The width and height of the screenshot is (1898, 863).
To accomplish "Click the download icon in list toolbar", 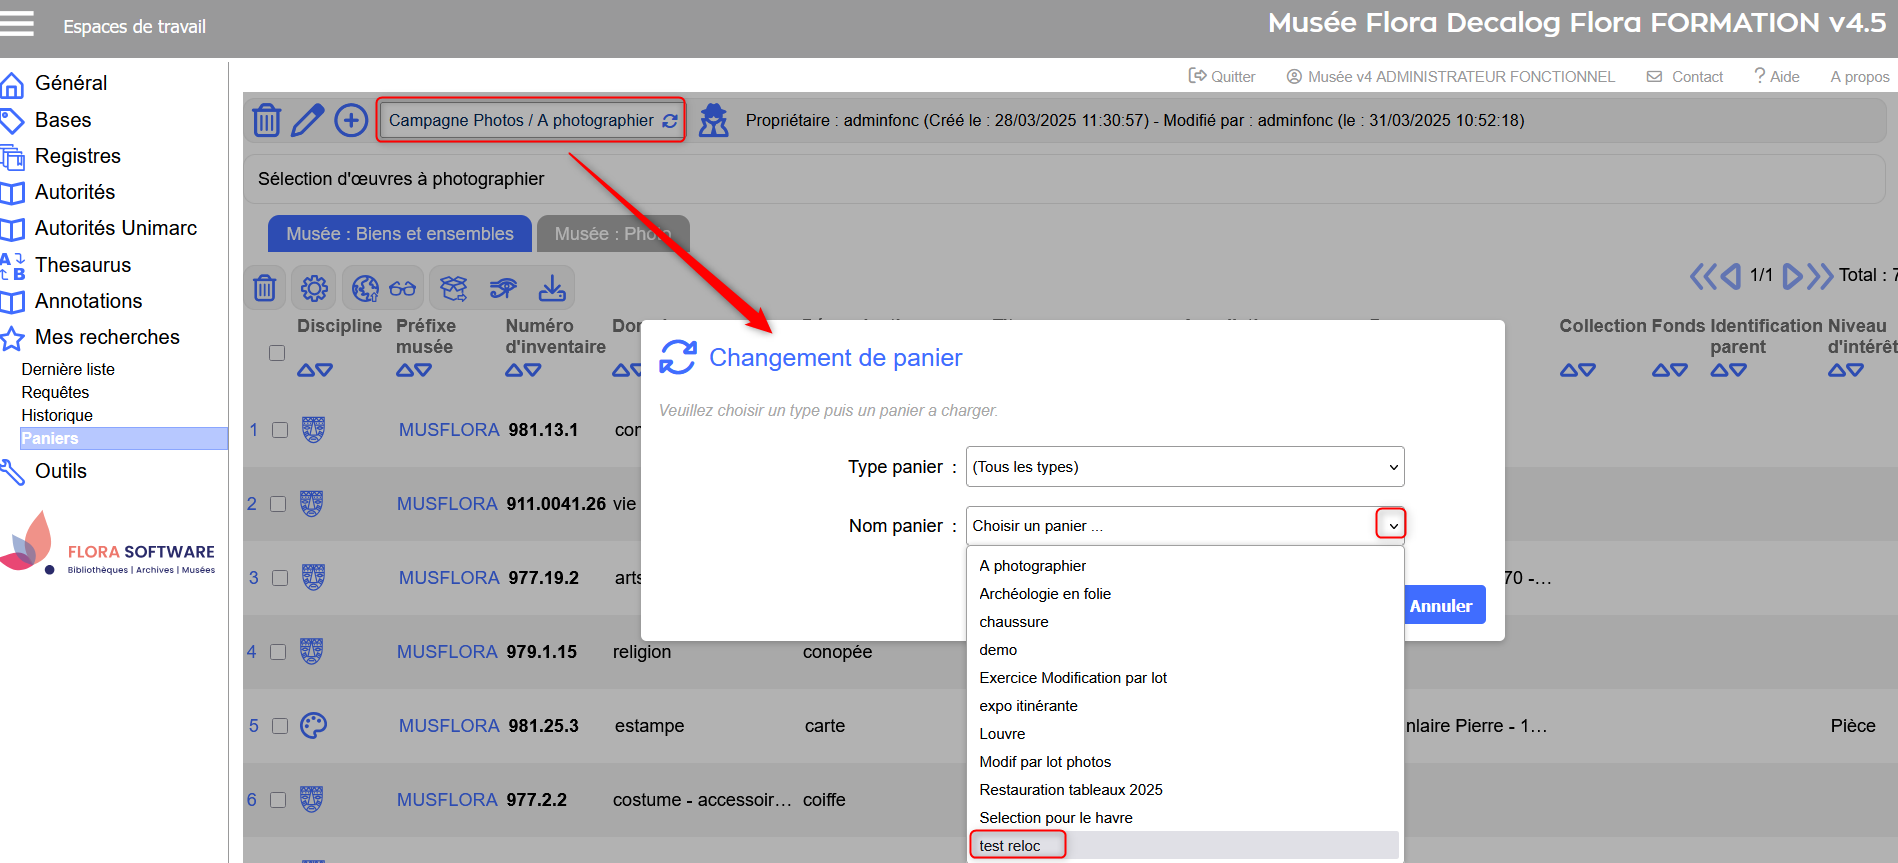I will tap(552, 289).
